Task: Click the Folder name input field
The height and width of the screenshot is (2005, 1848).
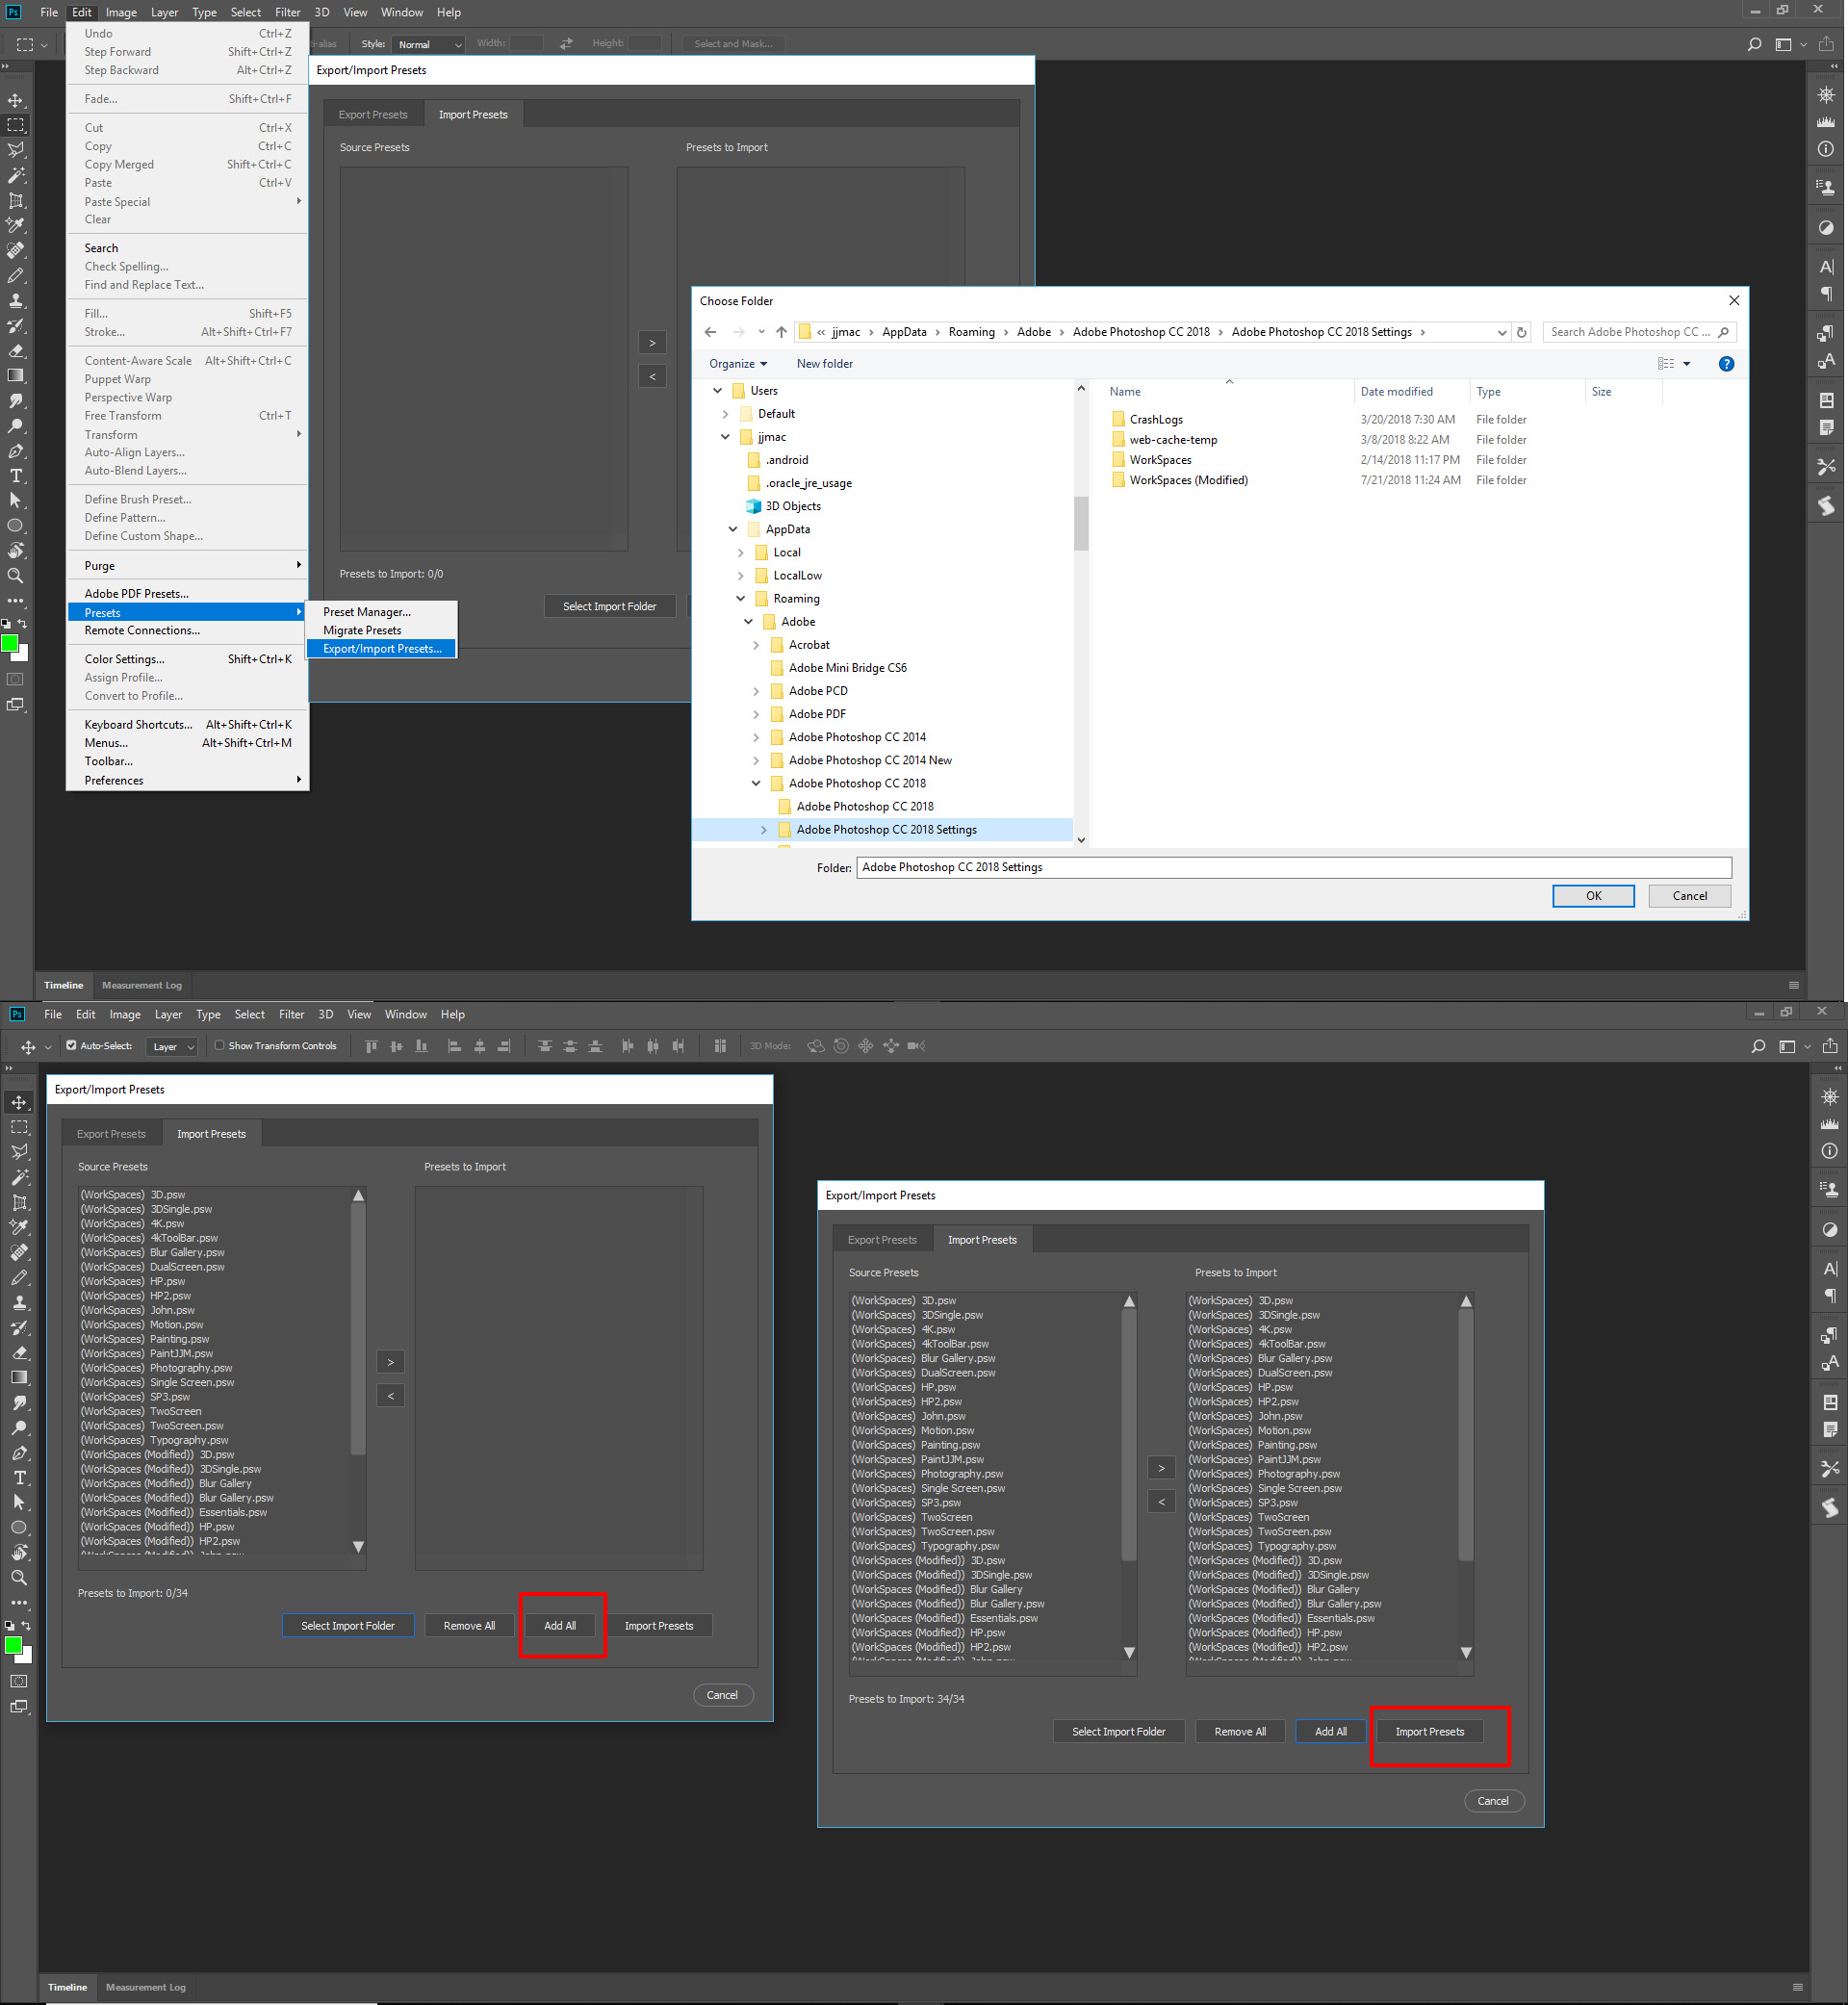Action: [1294, 868]
